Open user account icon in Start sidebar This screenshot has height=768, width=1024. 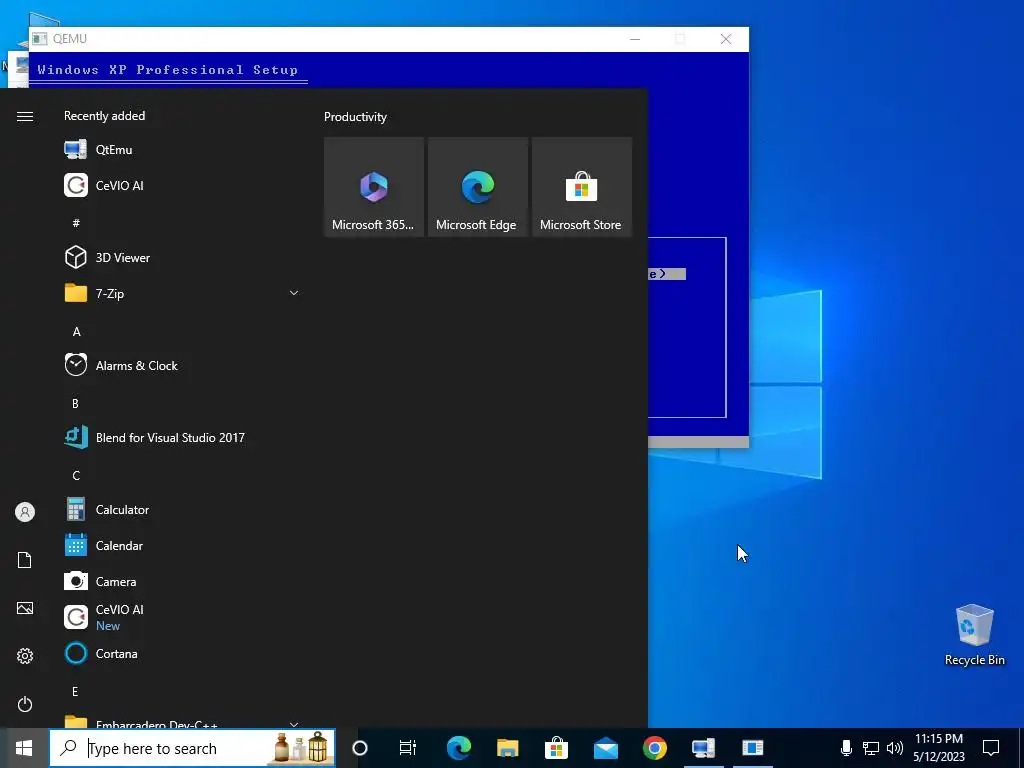pos(25,512)
